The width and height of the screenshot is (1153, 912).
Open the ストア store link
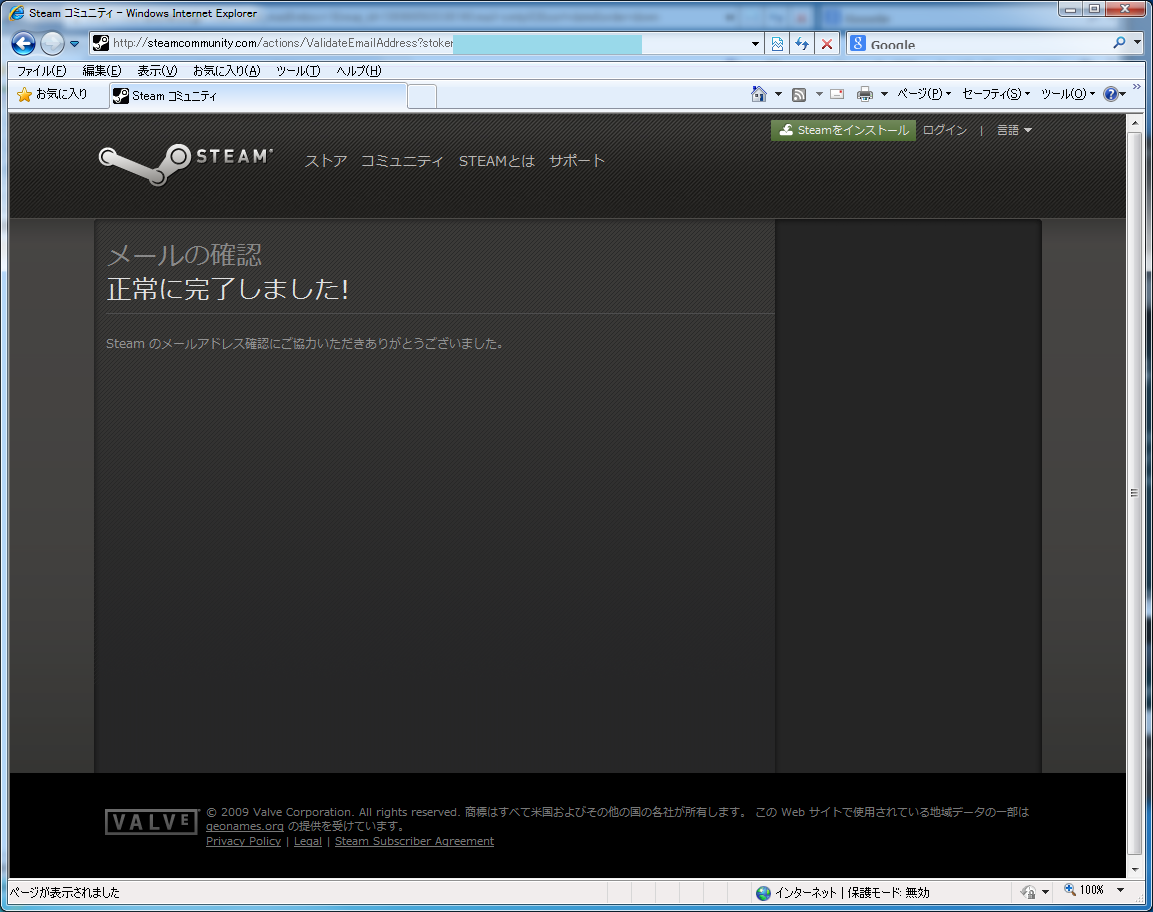pyautogui.click(x=326, y=161)
